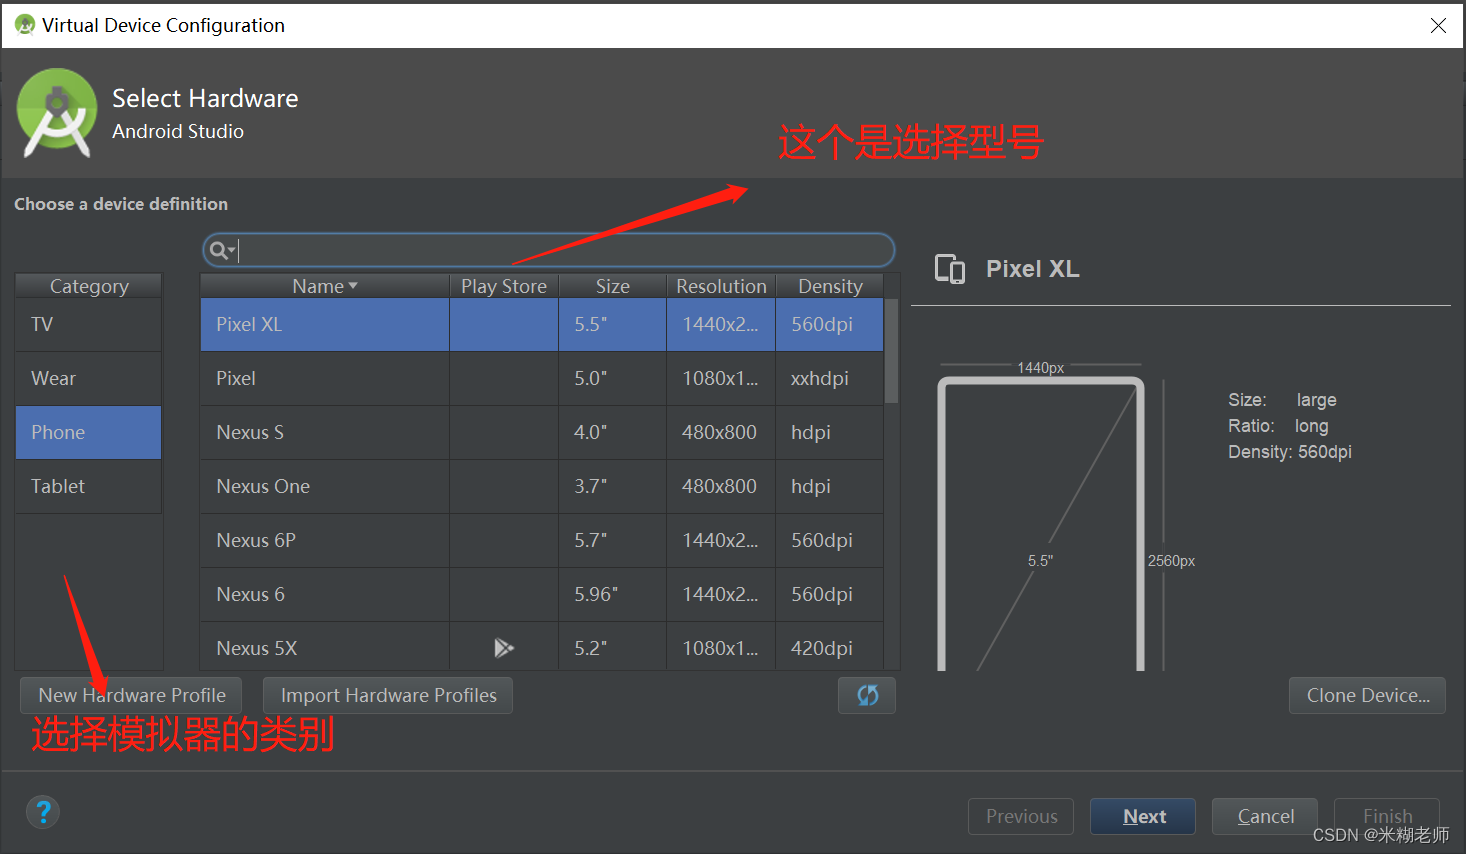
Task: Select the Nexus 6P device row
Action: [542, 540]
